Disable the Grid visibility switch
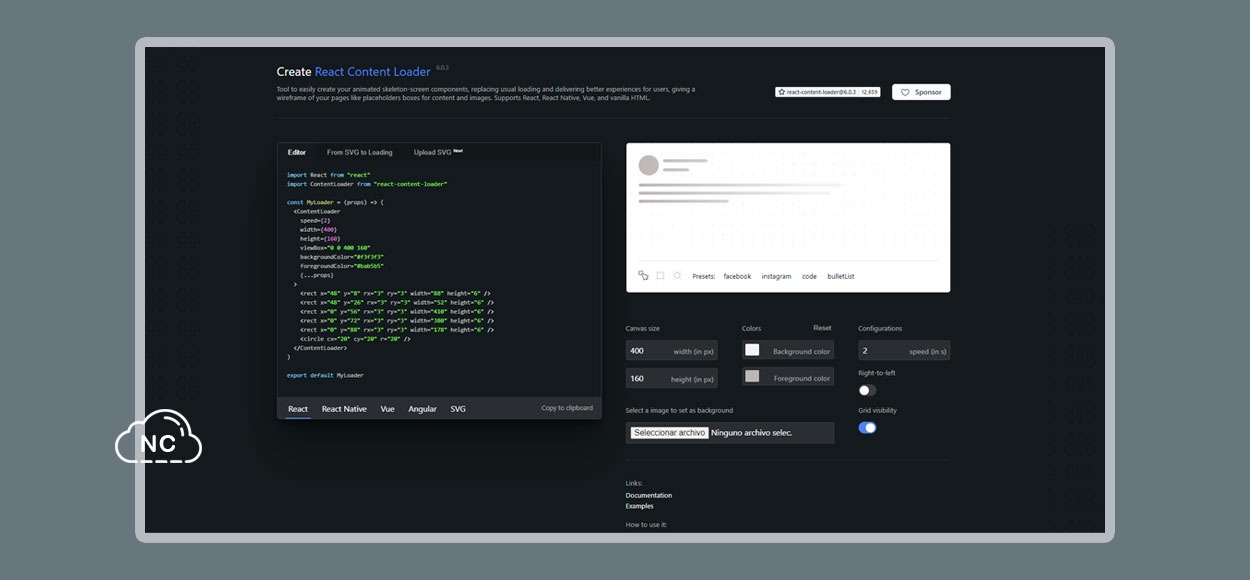 click(x=867, y=428)
